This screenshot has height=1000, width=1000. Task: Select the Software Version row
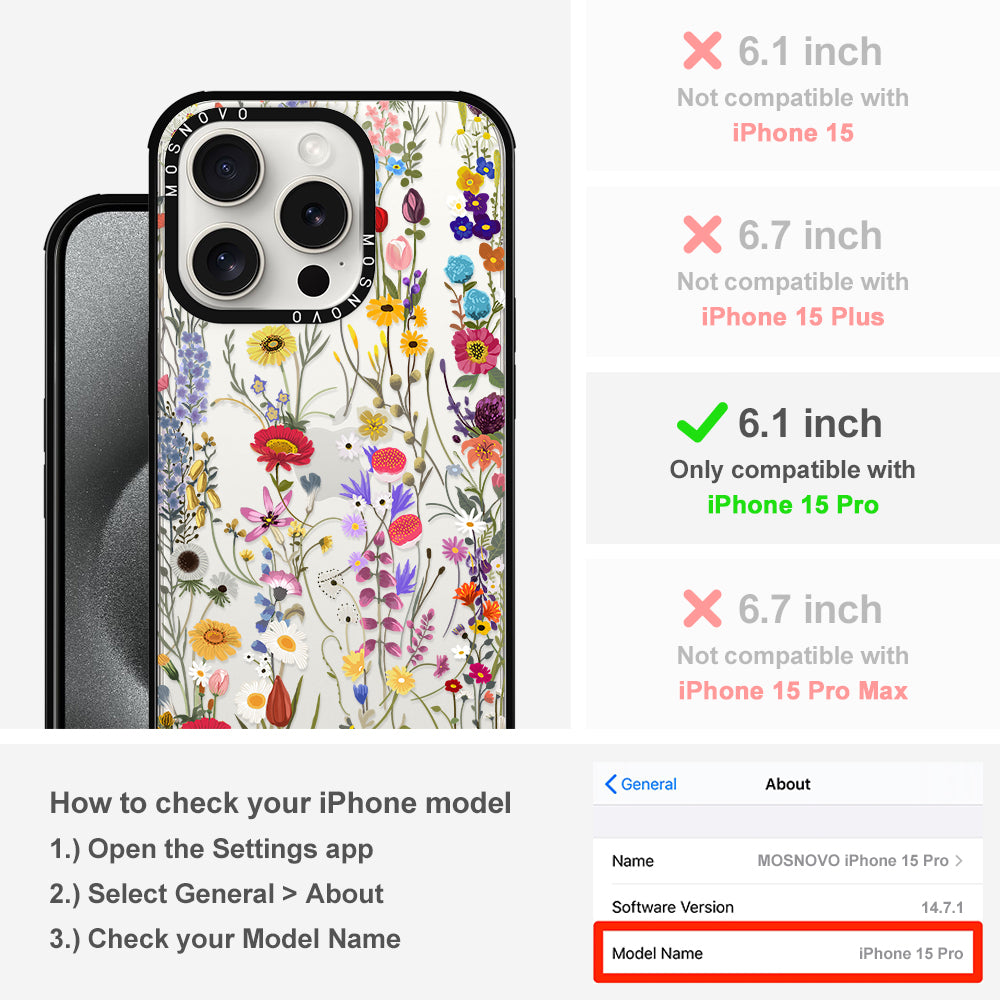pyautogui.click(x=788, y=907)
